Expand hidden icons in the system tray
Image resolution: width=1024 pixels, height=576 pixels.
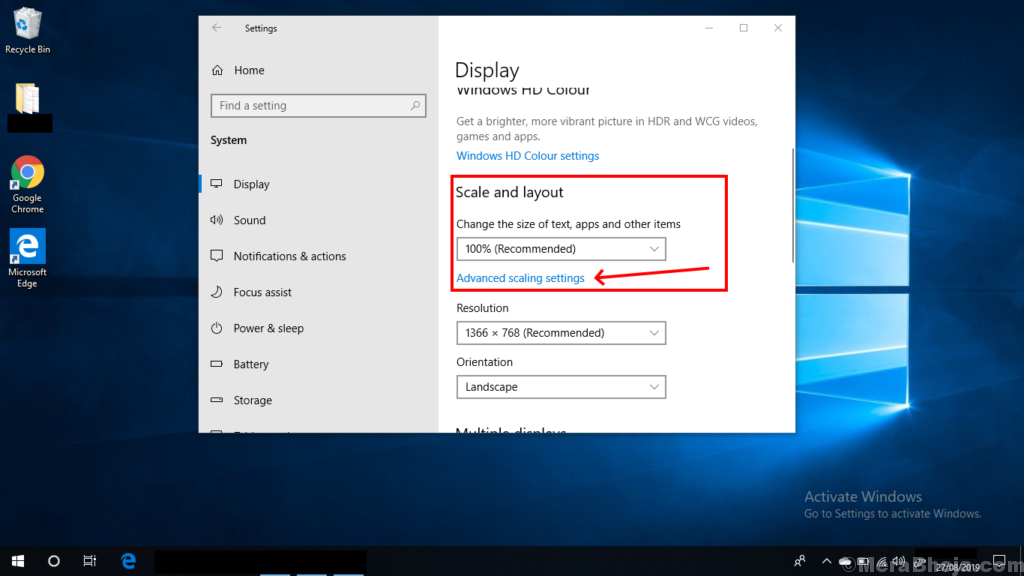826,561
